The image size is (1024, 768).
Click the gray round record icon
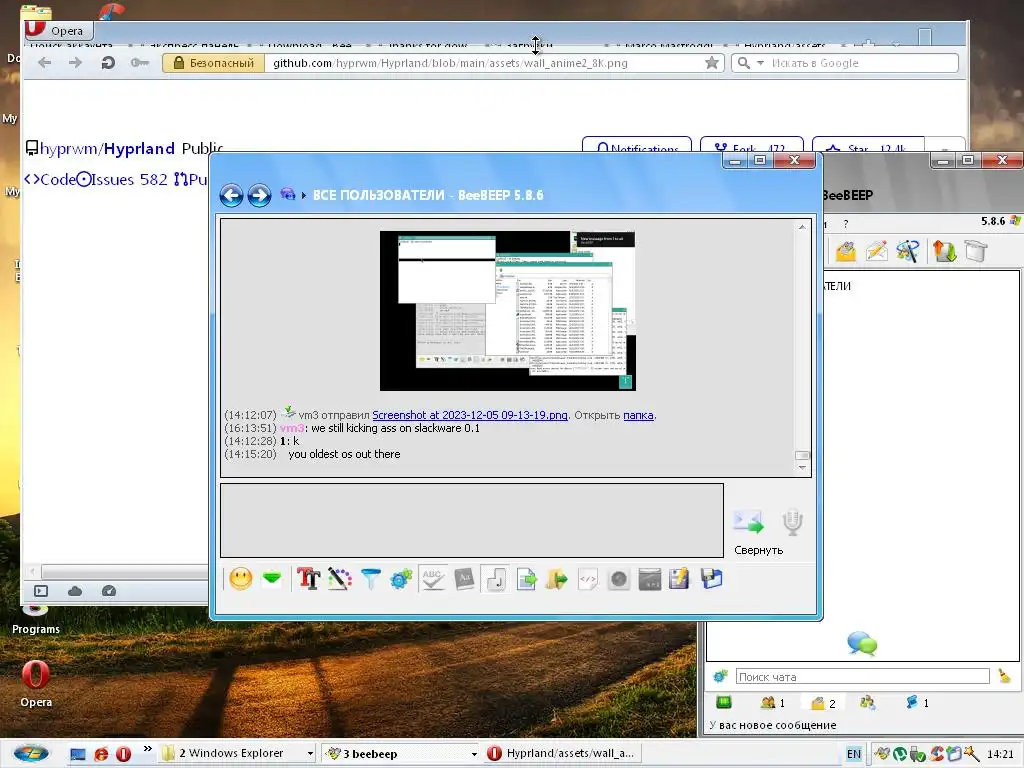(618, 579)
